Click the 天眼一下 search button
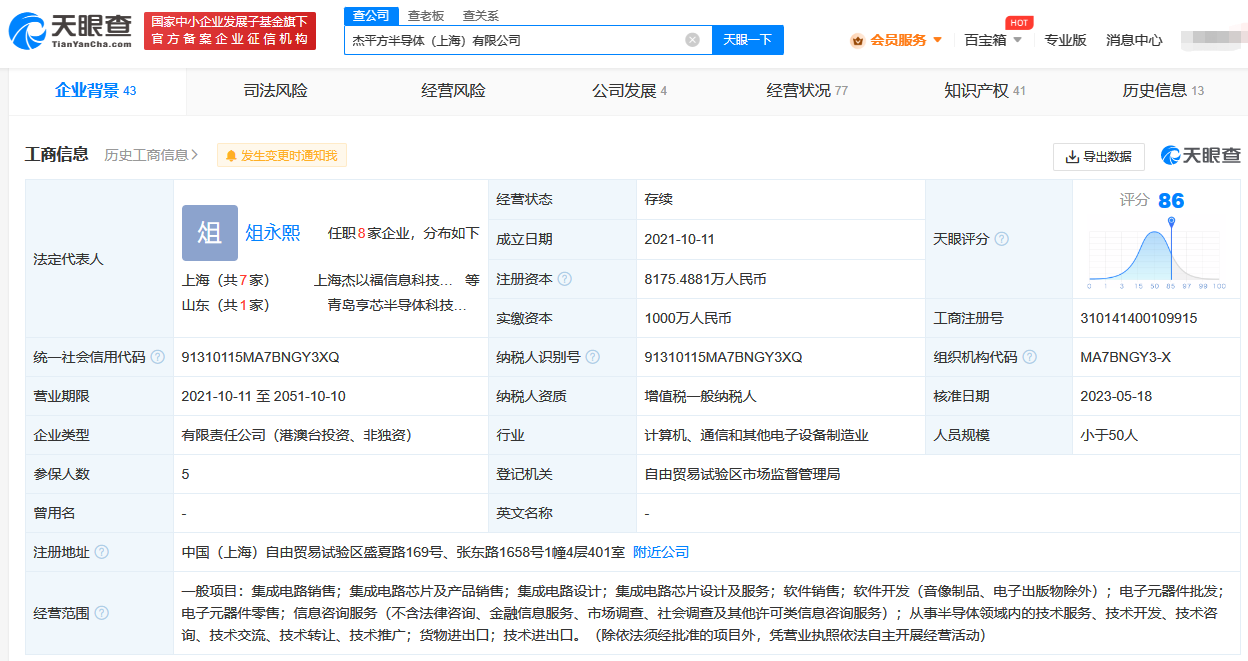 pyautogui.click(x=747, y=40)
